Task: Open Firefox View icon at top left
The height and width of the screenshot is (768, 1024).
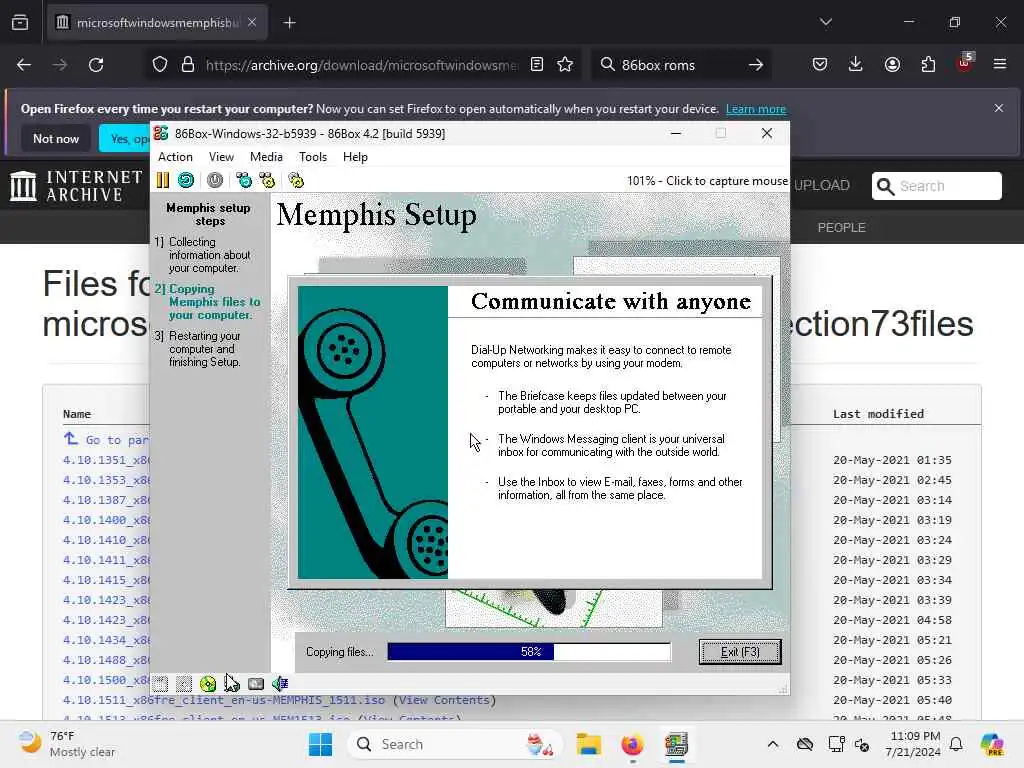Action: [x=20, y=23]
